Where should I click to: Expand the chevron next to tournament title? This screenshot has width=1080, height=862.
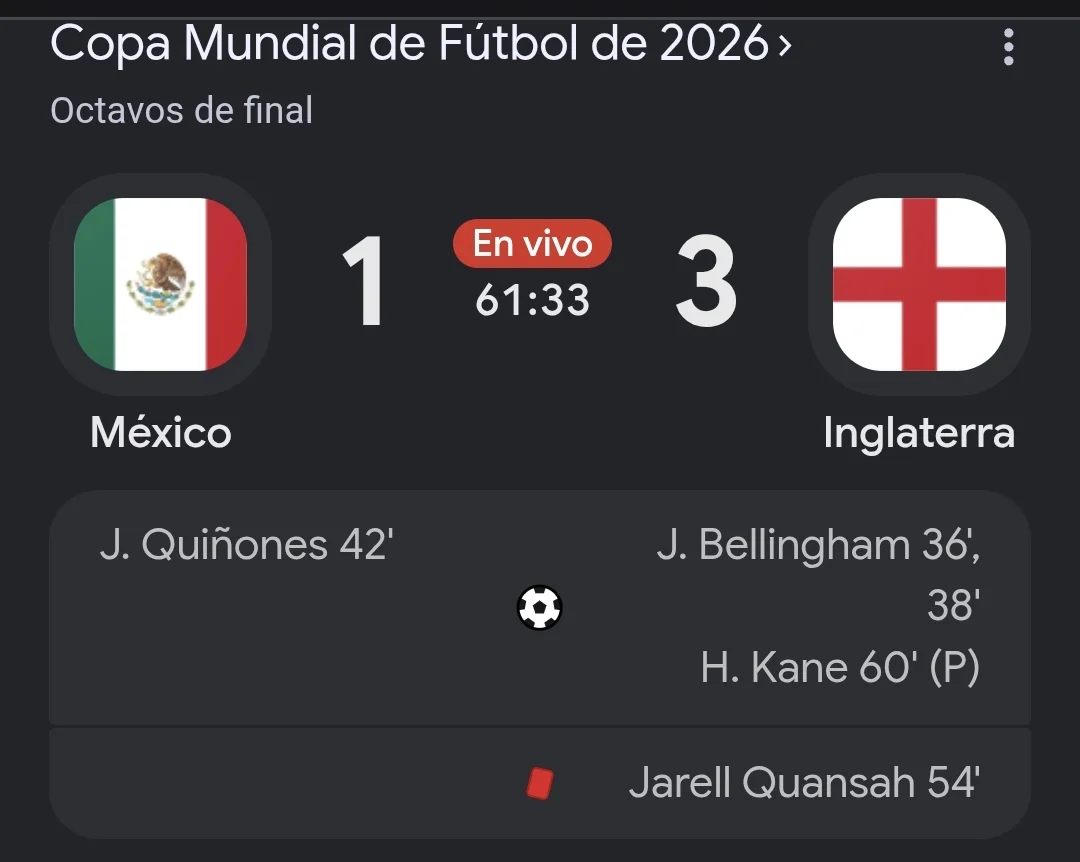[x=785, y=45]
